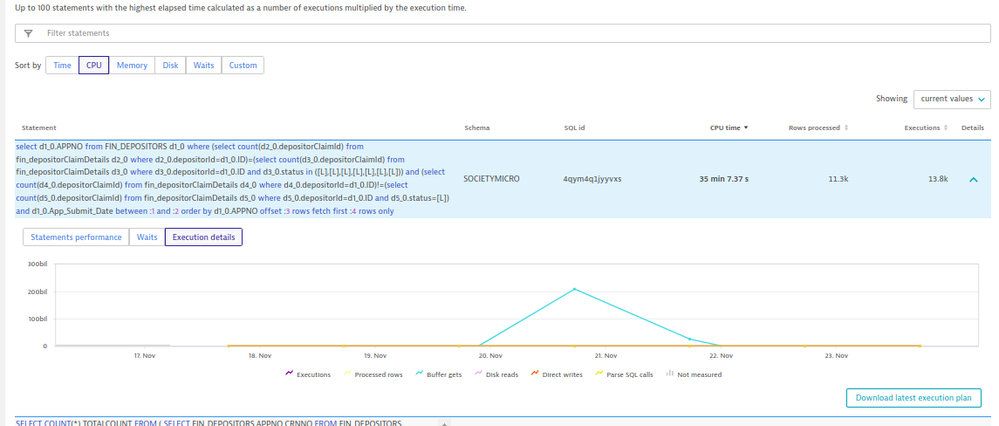Hide Disk reads series via legend
The width and height of the screenshot is (999, 426).
click(495, 374)
